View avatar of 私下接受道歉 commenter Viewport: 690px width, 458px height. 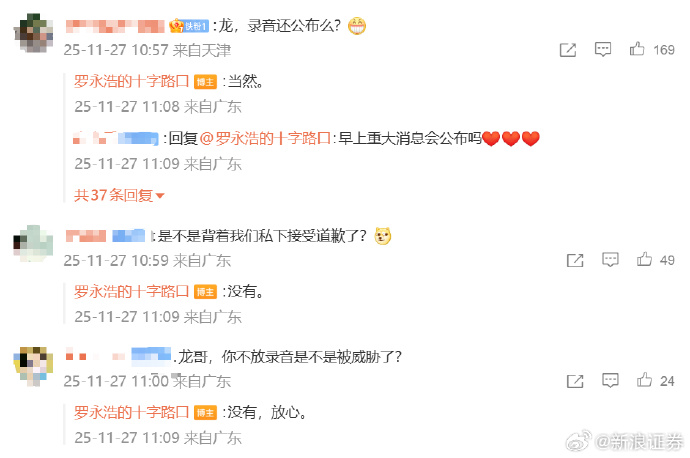(33, 243)
